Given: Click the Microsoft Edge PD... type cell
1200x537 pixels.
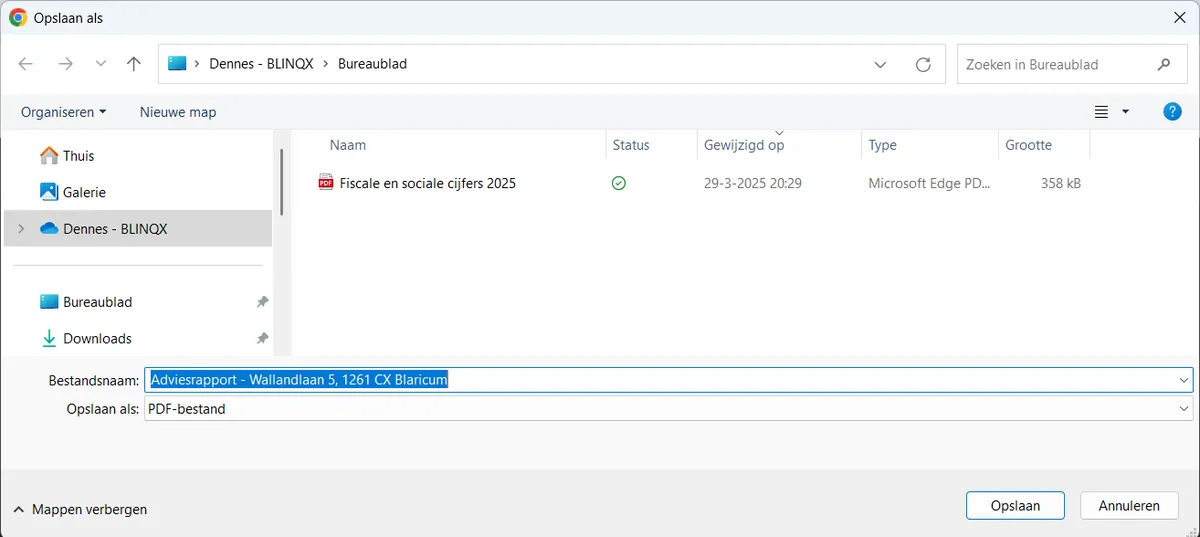Looking at the screenshot, I should [929, 183].
